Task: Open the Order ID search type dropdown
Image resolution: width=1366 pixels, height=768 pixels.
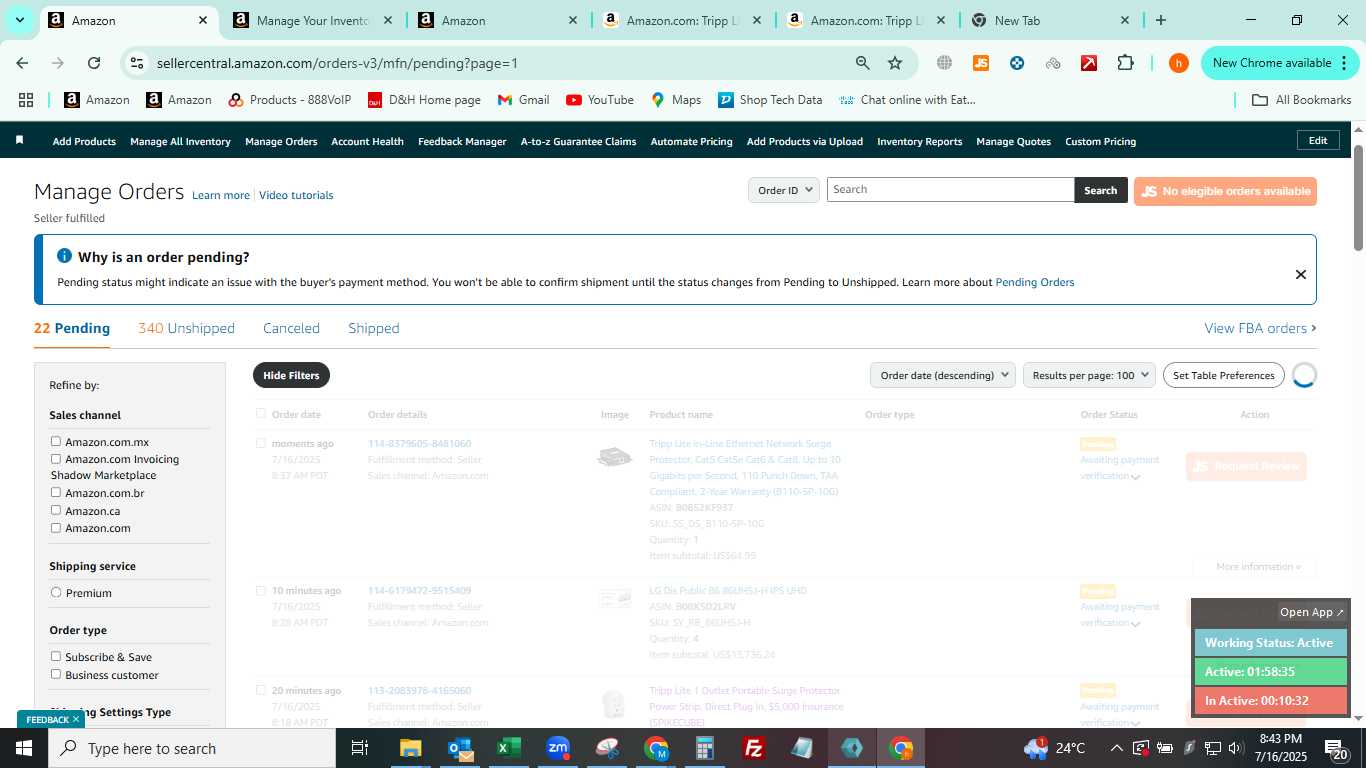Action: click(x=784, y=190)
